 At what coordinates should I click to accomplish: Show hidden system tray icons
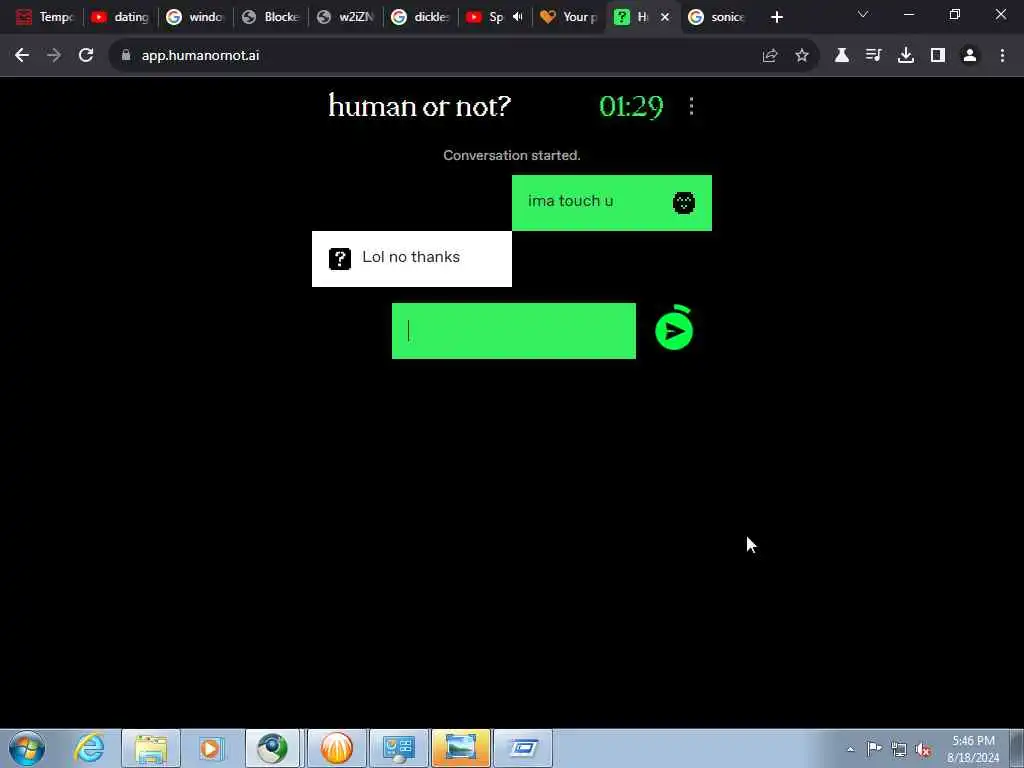pyautogui.click(x=850, y=749)
